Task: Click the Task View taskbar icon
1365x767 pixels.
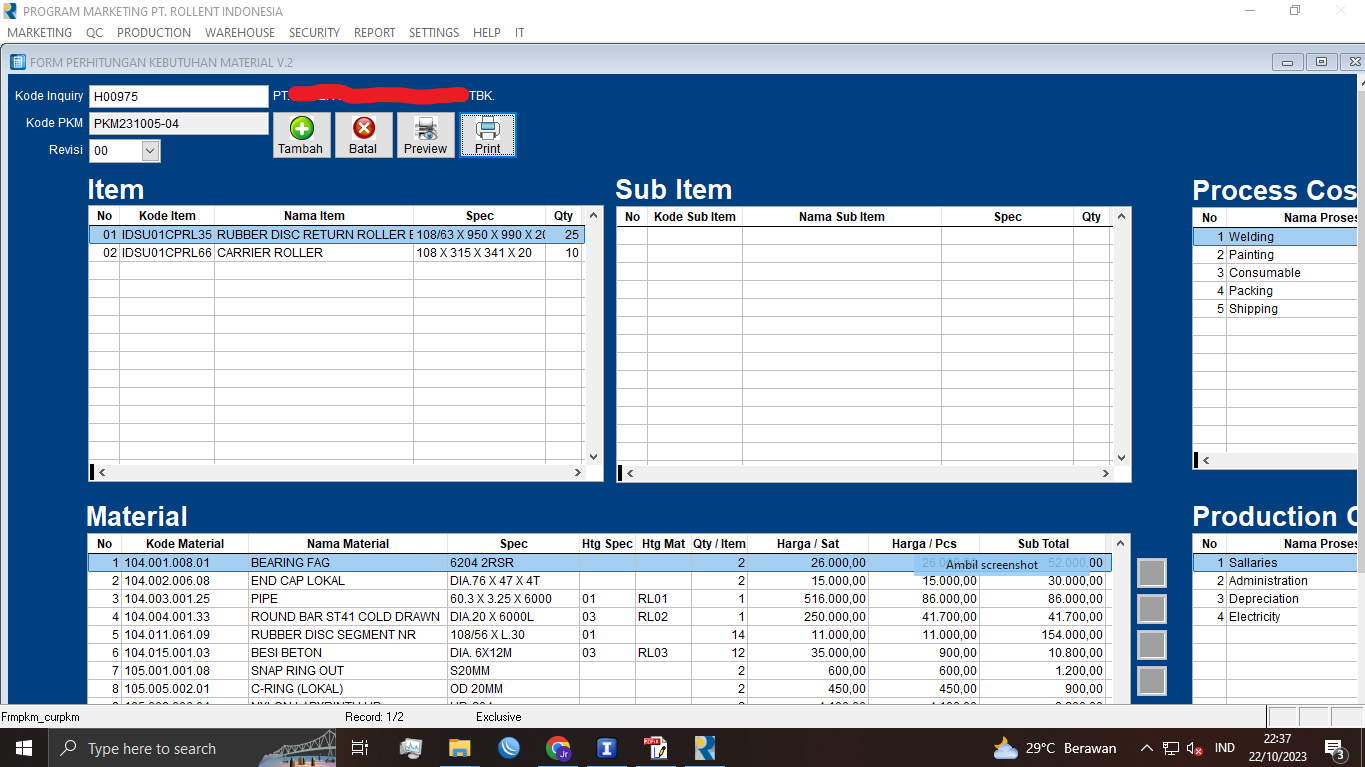Action: (x=360, y=748)
